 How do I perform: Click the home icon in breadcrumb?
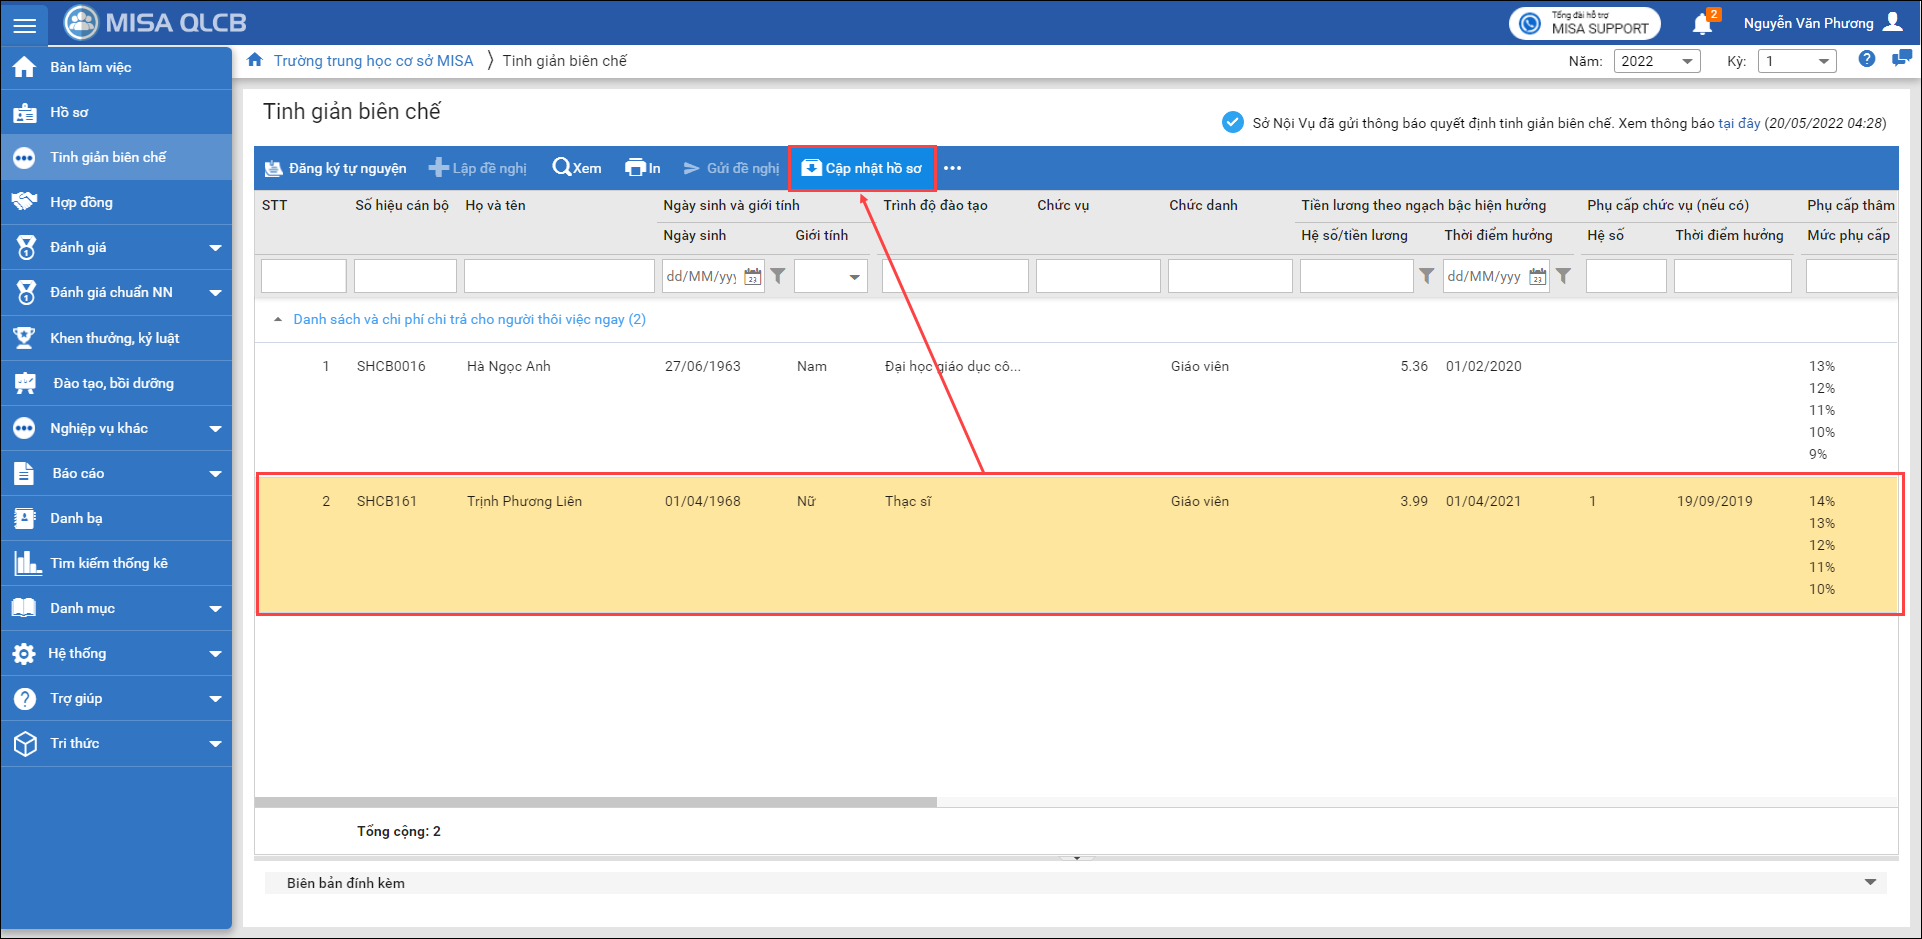click(255, 60)
